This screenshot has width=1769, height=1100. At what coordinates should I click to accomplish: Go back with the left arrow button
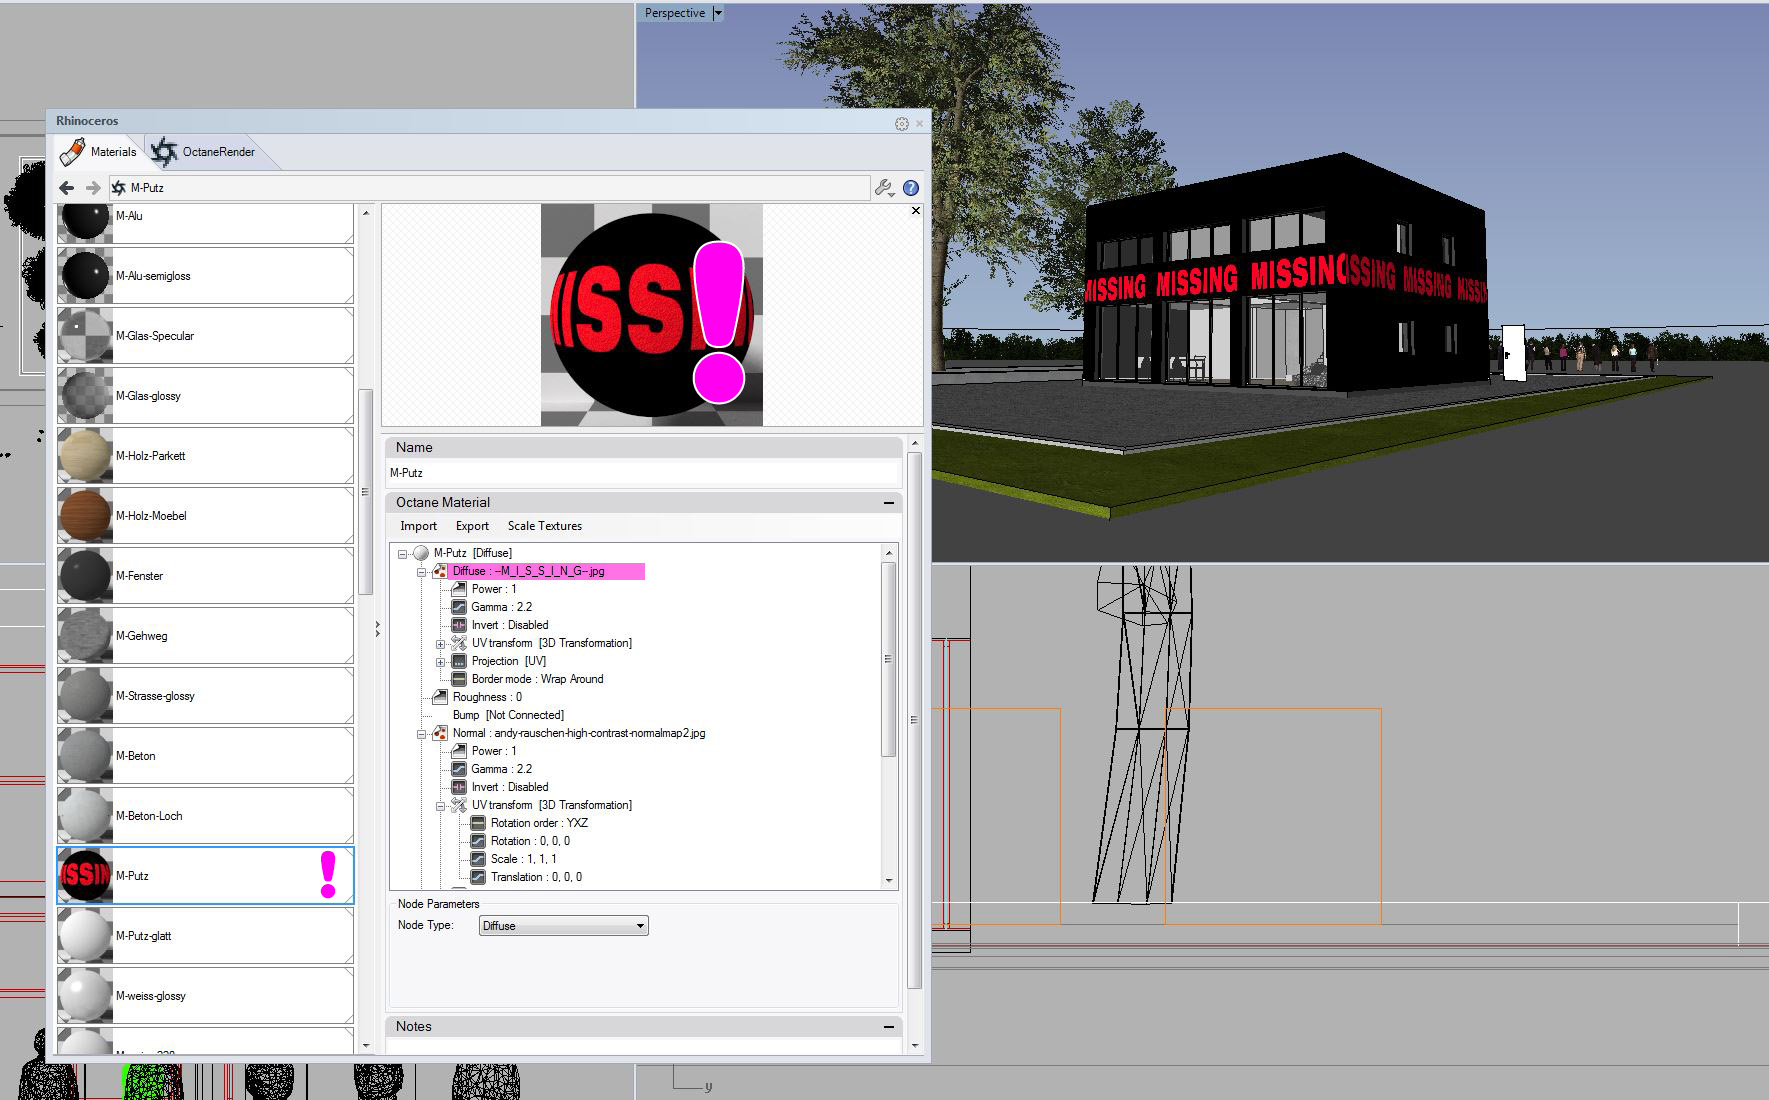(x=67, y=188)
